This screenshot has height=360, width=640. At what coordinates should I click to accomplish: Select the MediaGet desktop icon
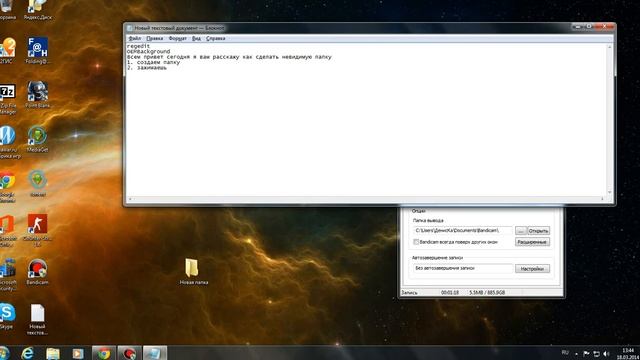pyautogui.click(x=38, y=139)
